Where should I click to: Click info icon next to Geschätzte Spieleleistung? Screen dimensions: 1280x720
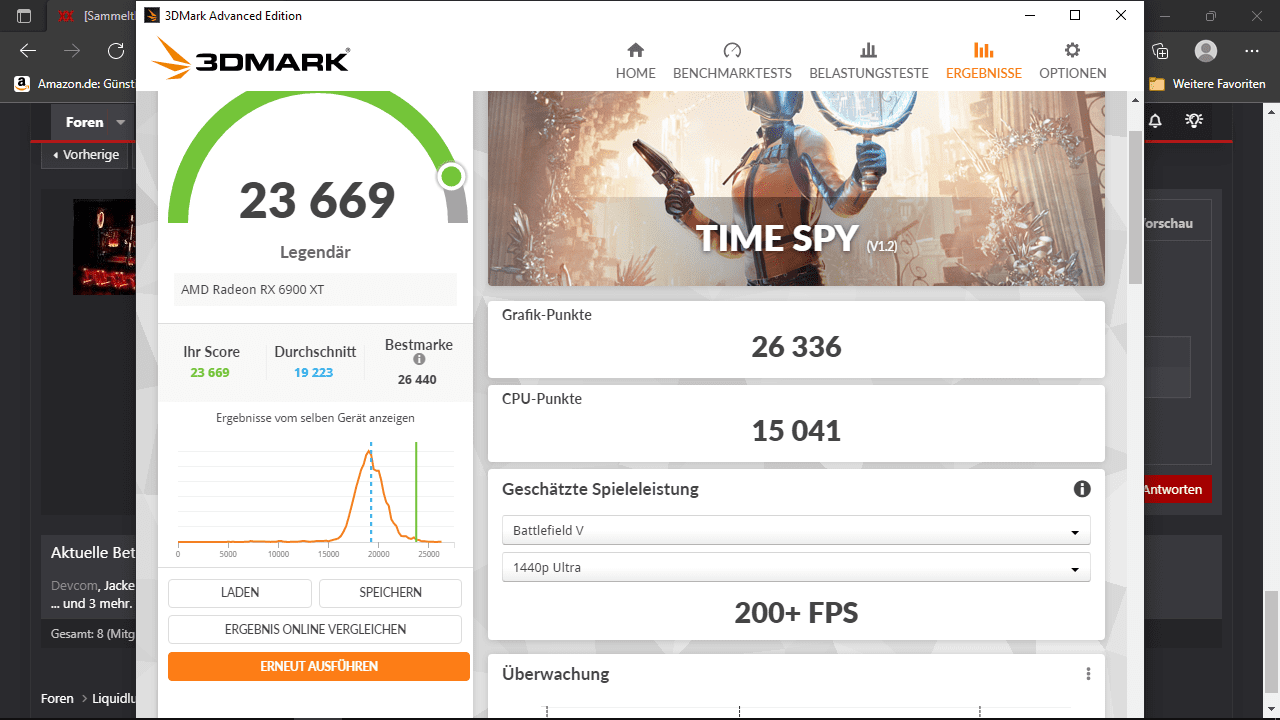click(x=1082, y=489)
